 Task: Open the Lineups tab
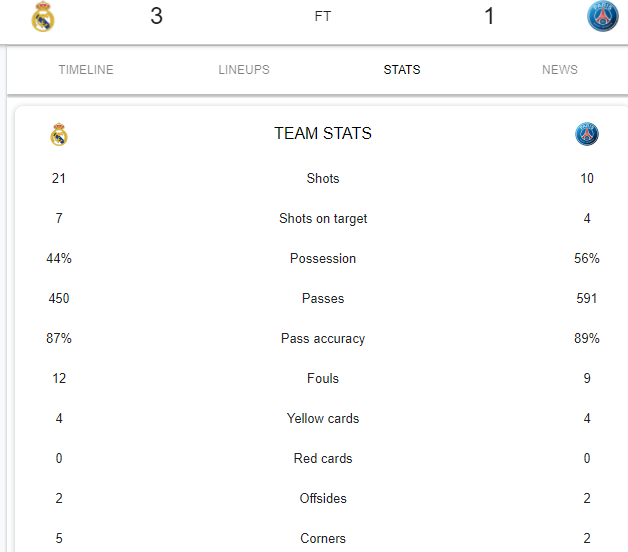tap(244, 70)
